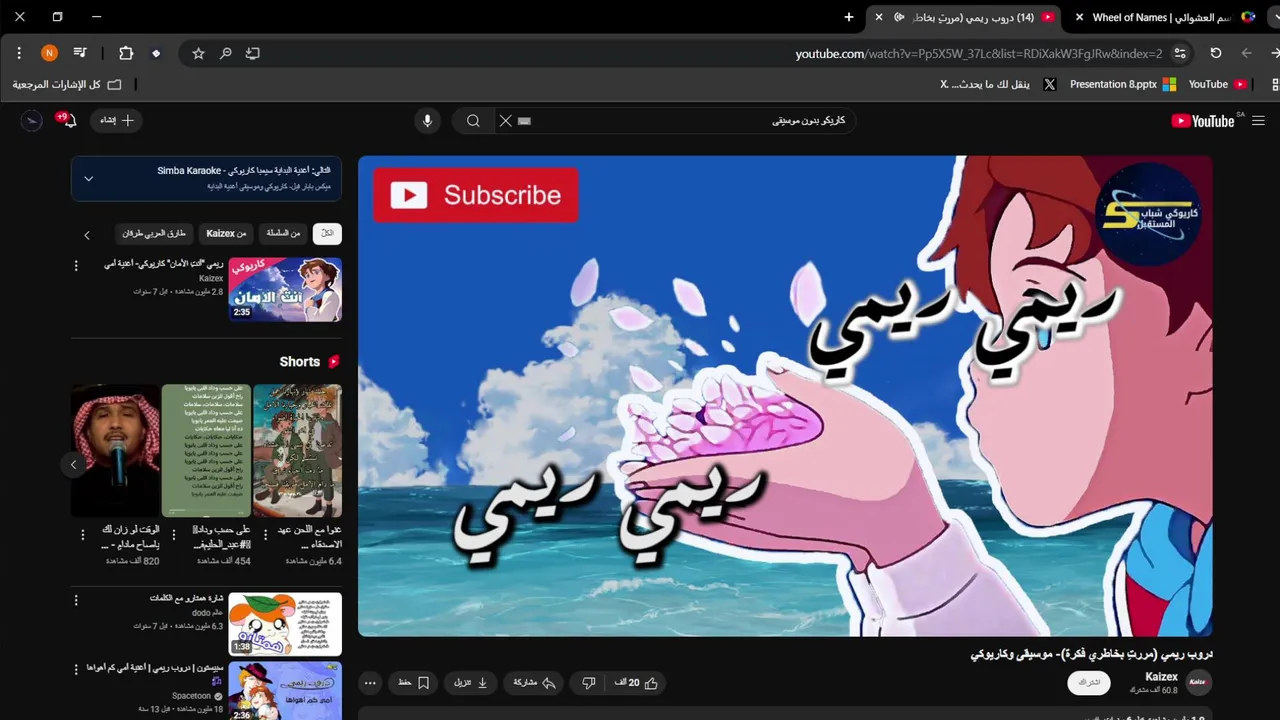Open the singer-with-microphone Shorts thumbnail
This screenshot has width=1280, height=720.
click(x=115, y=450)
